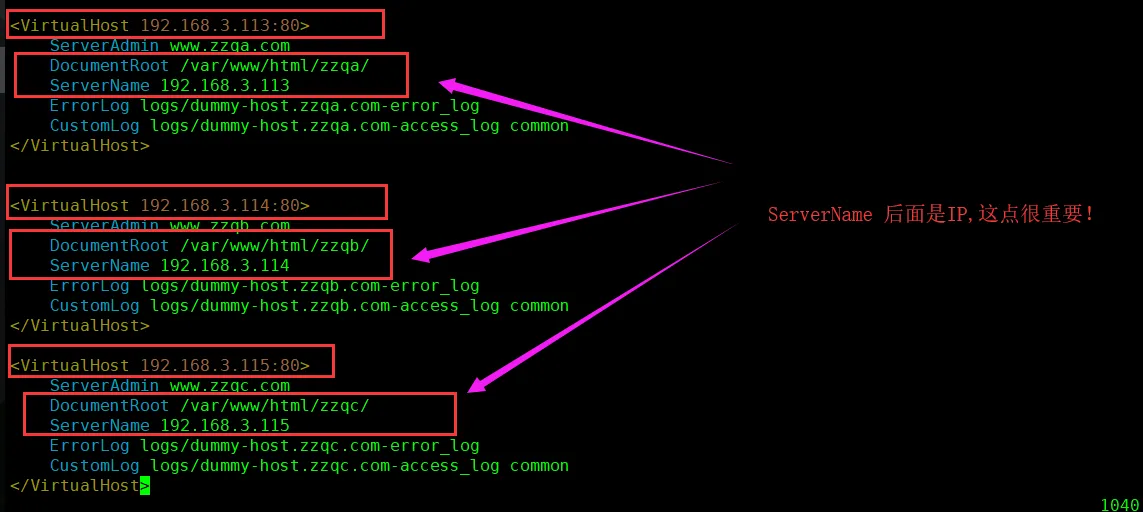The width and height of the screenshot is (1143, 512).
Task: Click ServerName 192.168.3.115 value
Action: 225,425
